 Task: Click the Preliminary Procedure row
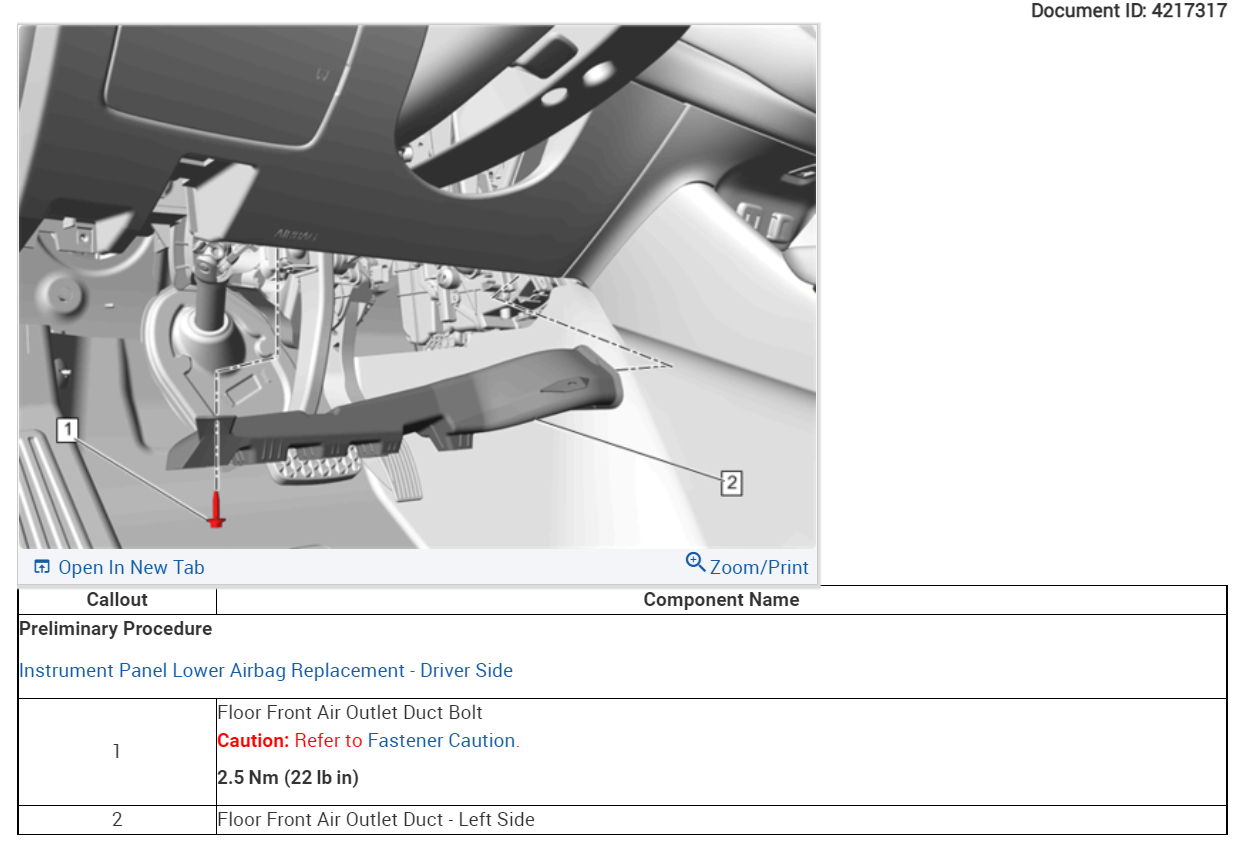[x=115, y=629]
